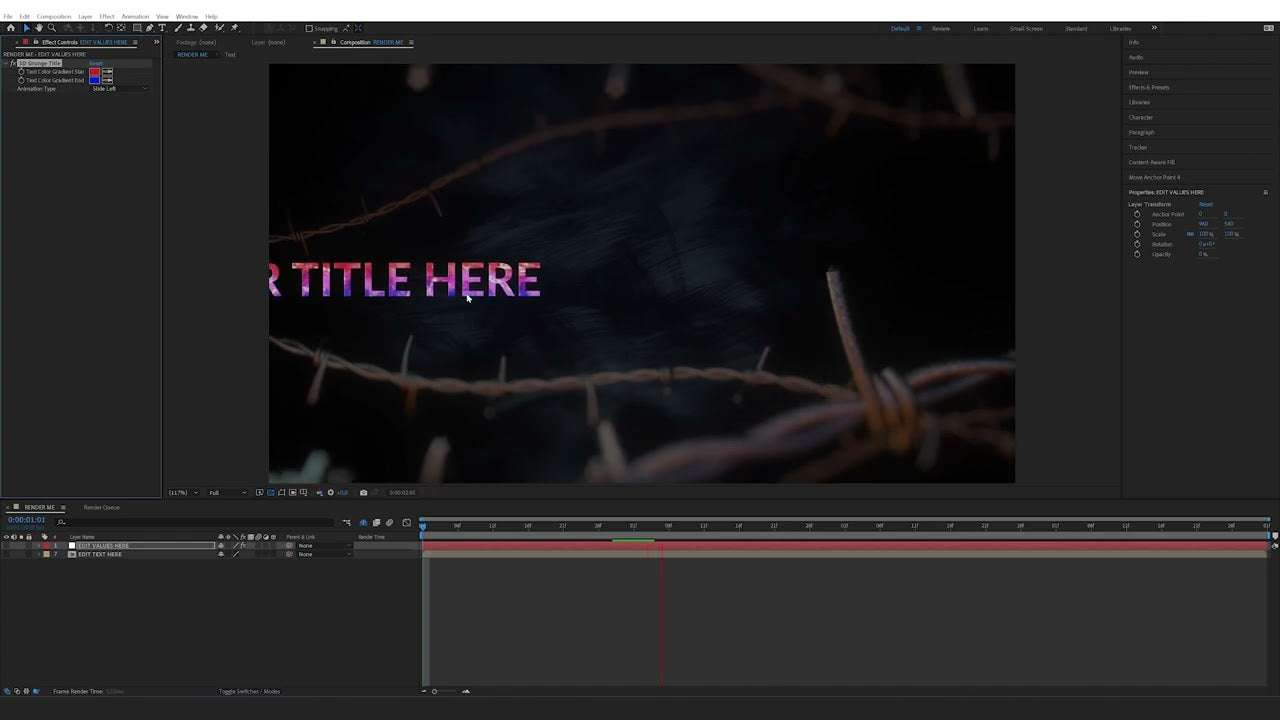Select the Horizontal Type tool
Screen dimensions: 1280x720
pyautogui.click(x=162, y=27)
